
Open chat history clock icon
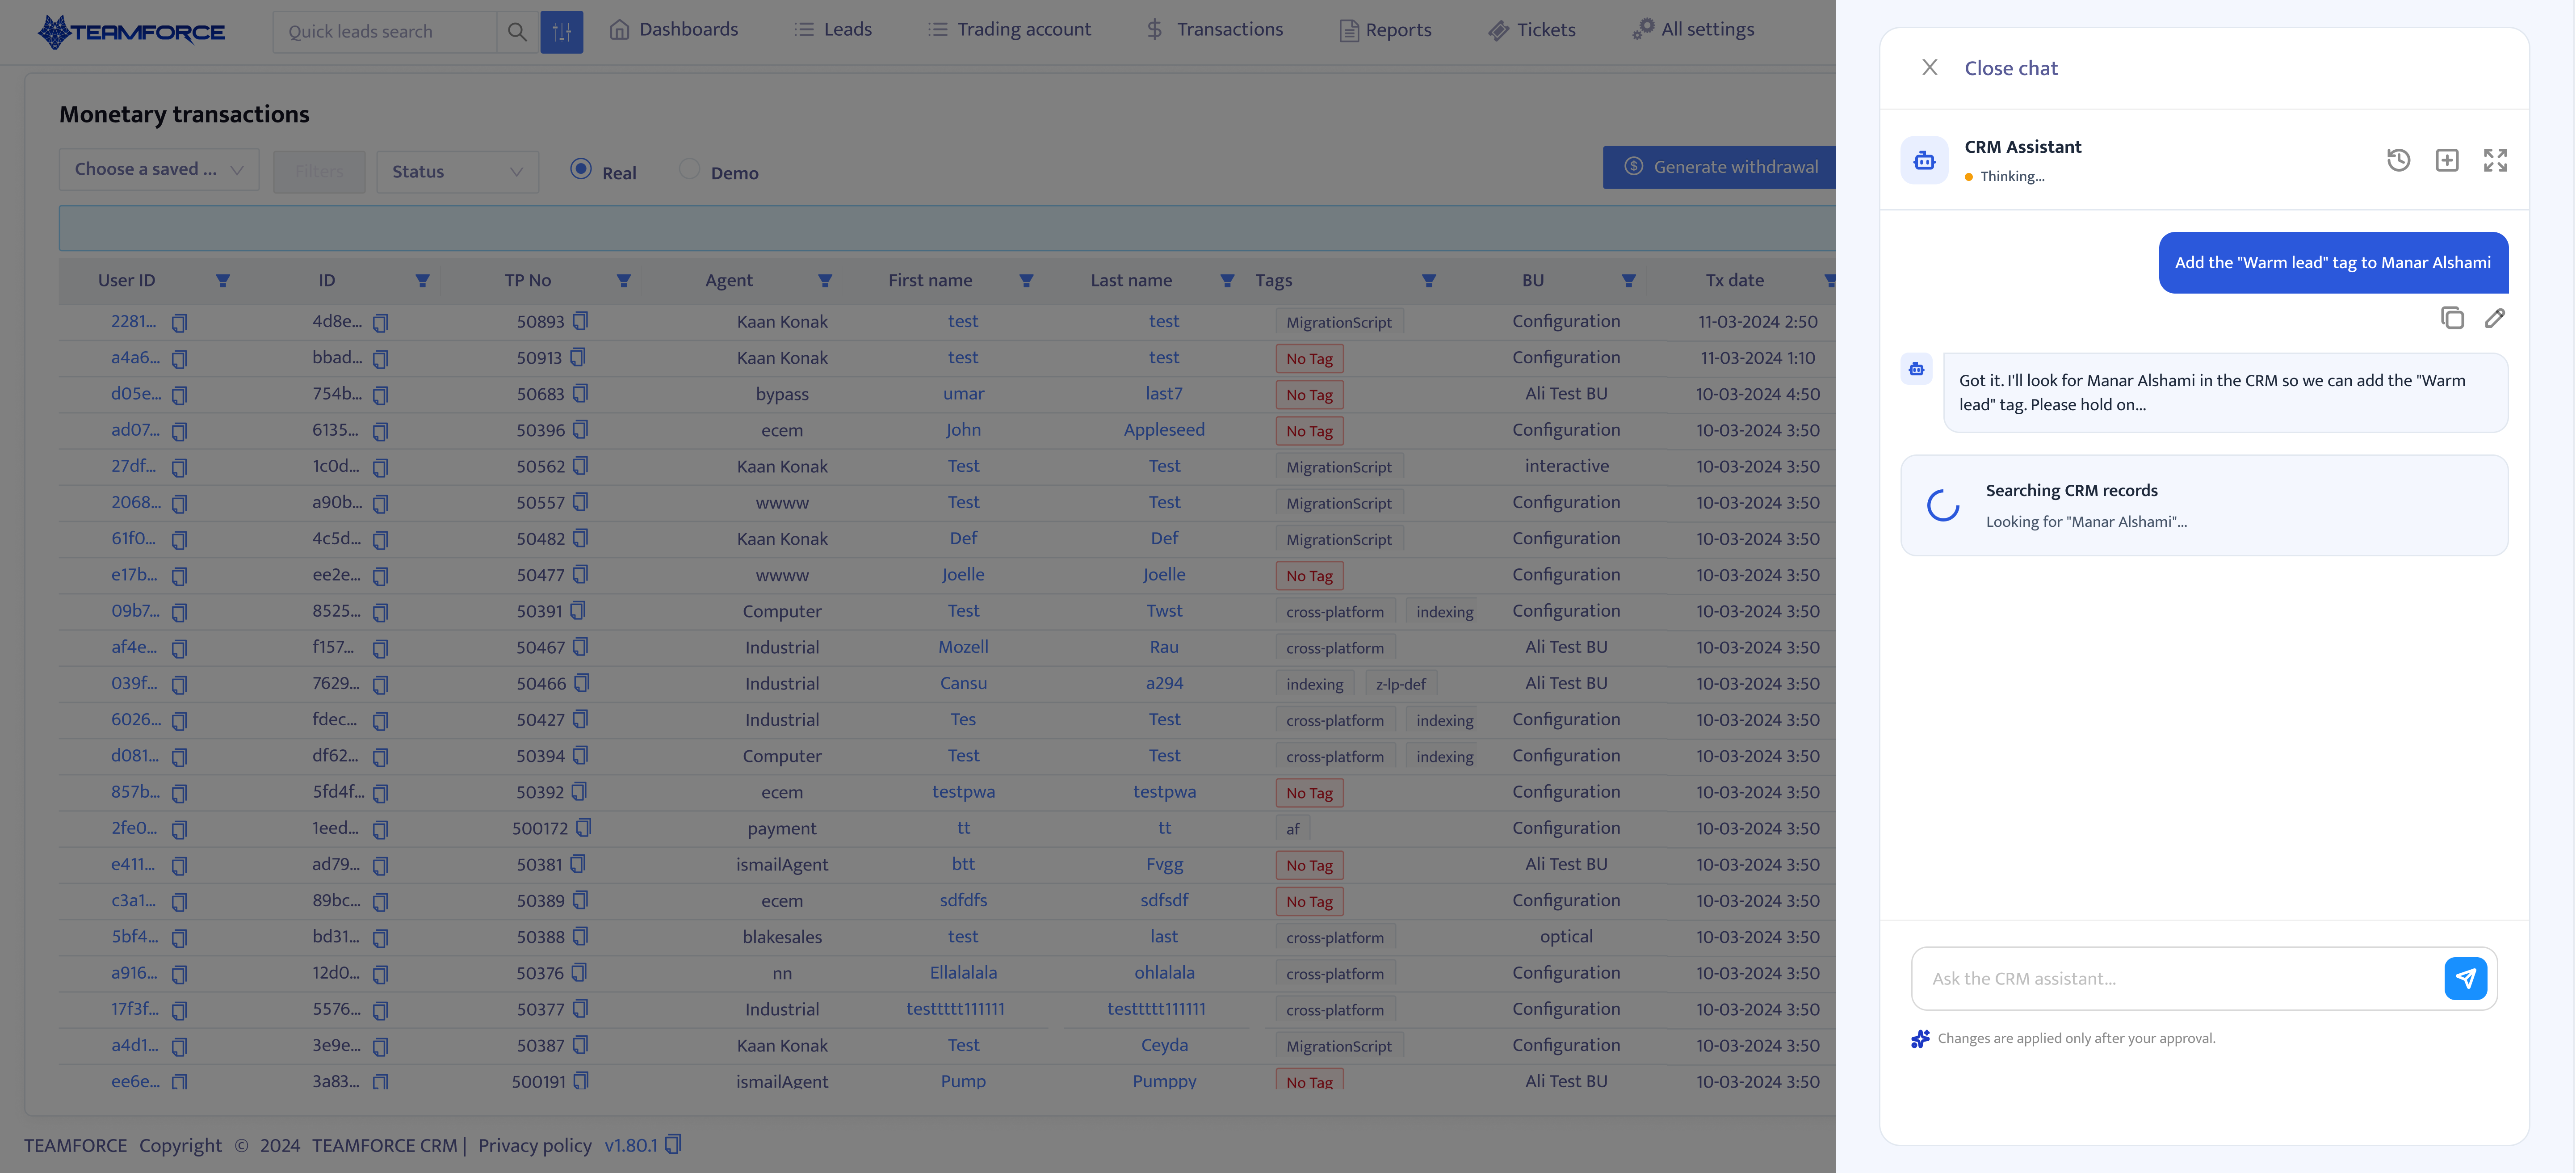coord(2399,160)
